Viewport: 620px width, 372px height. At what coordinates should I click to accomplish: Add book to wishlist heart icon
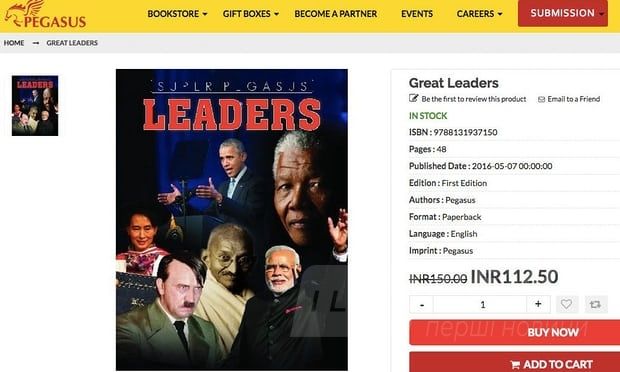click(x=567, y=304)
